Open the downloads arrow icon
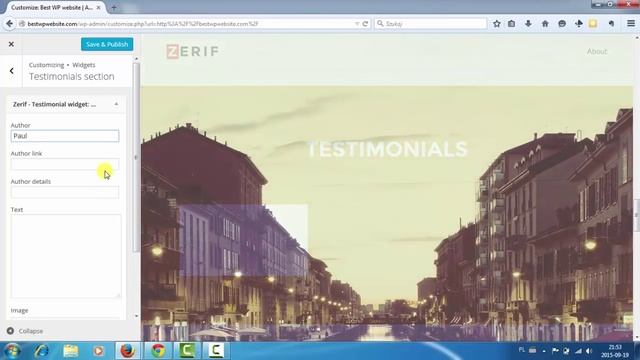Screen dimensions: 640x360 click(x=528, y=24)
